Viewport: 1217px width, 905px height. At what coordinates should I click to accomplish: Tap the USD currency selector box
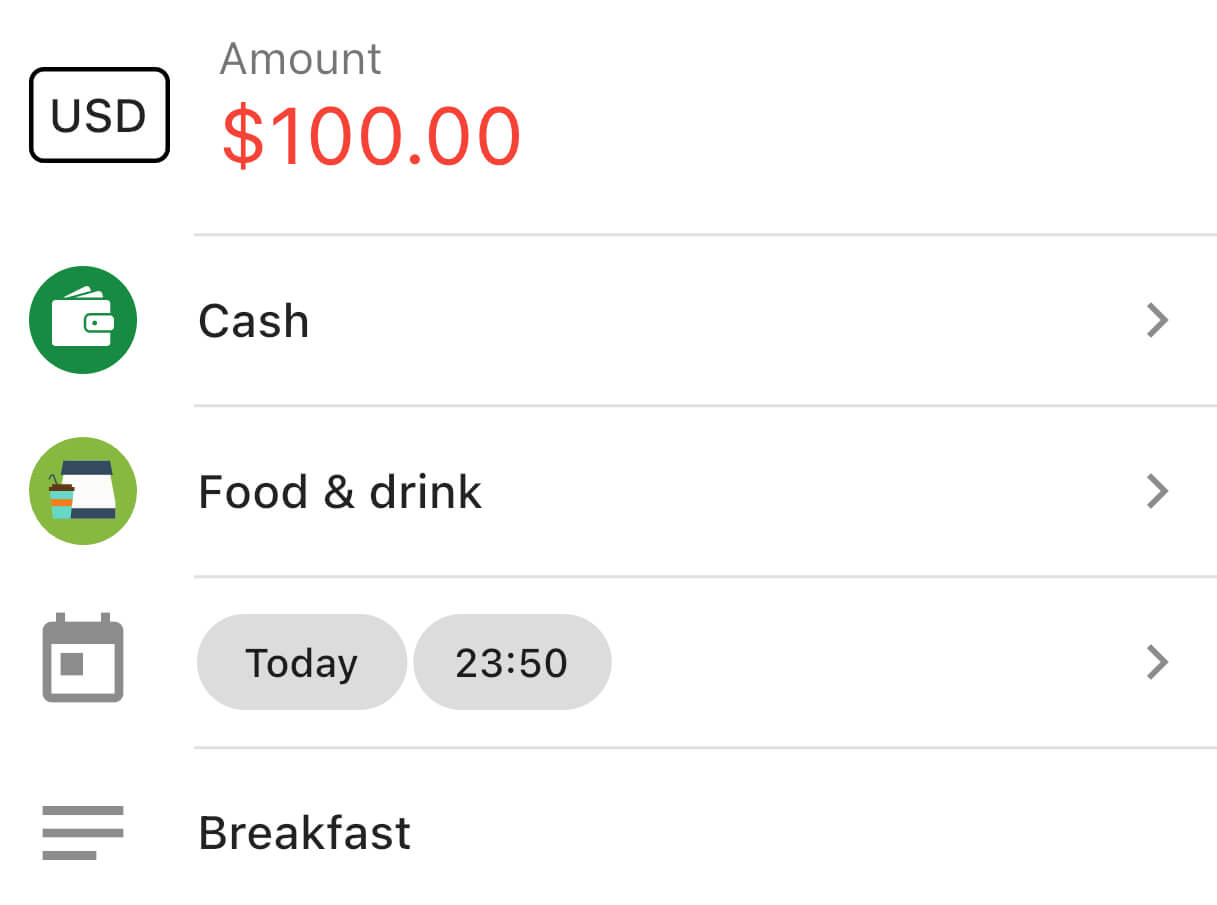coord(99,115)
